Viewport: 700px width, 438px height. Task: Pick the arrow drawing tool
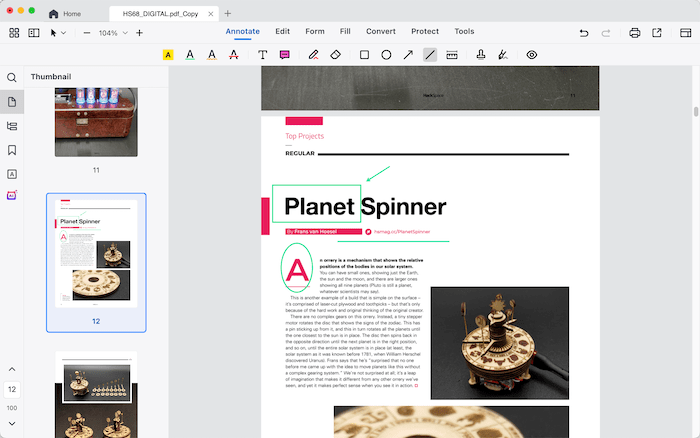tap(408, 55)
